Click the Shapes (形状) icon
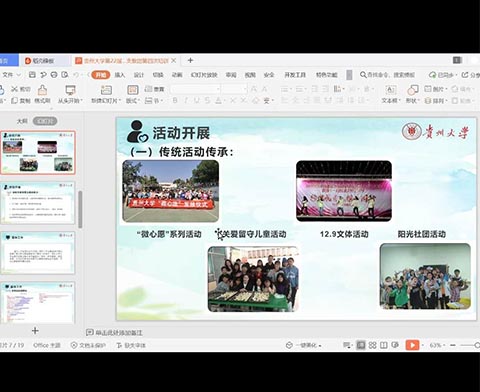This screenshot has height=392, width=480. click(413, 90)
